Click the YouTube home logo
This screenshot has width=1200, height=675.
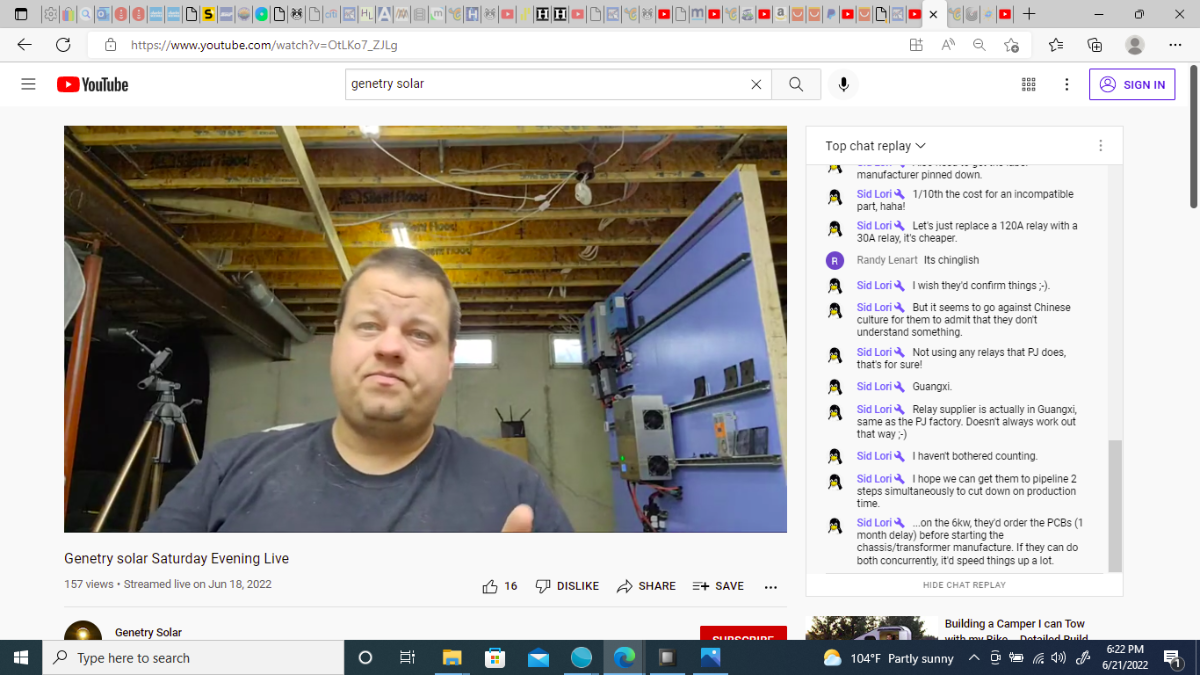pyautogui.click(x=93, y=85)
